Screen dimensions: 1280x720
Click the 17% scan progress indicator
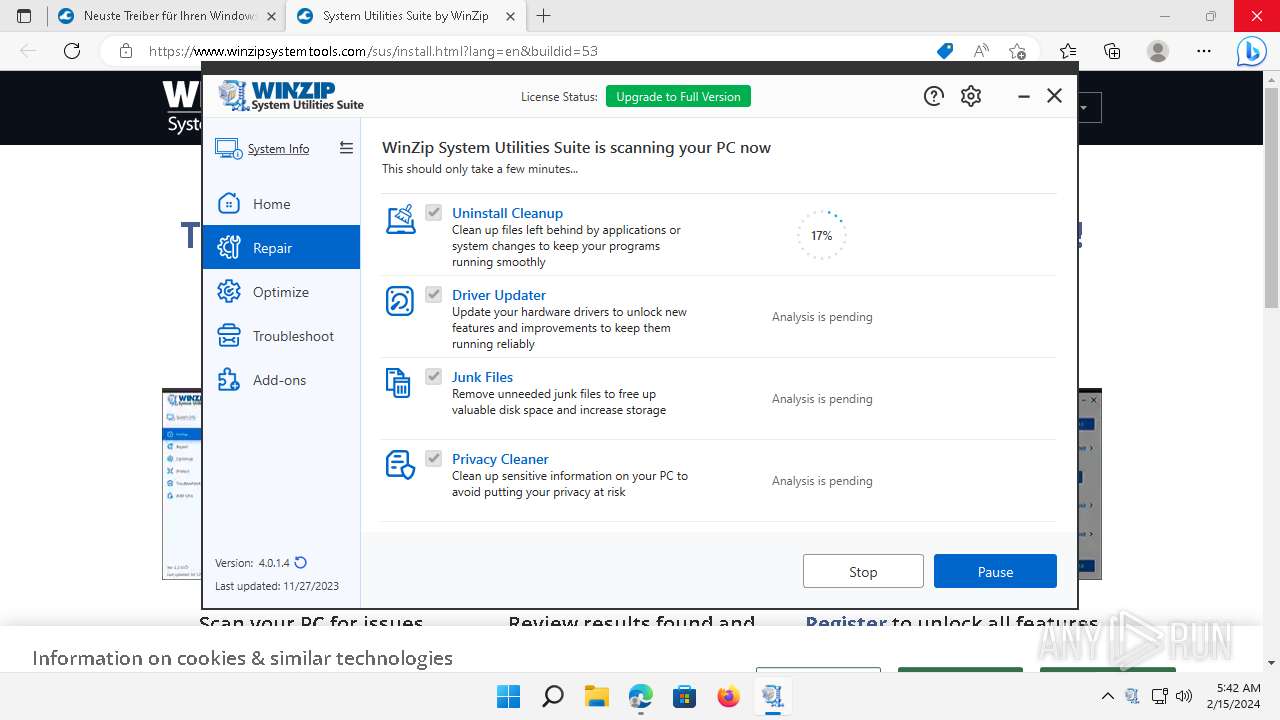click(821, 235)
